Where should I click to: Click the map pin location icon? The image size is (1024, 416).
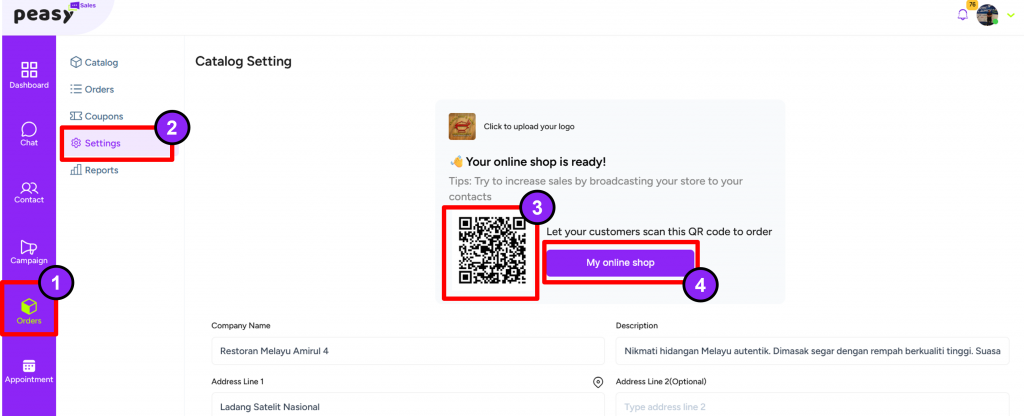598,382
